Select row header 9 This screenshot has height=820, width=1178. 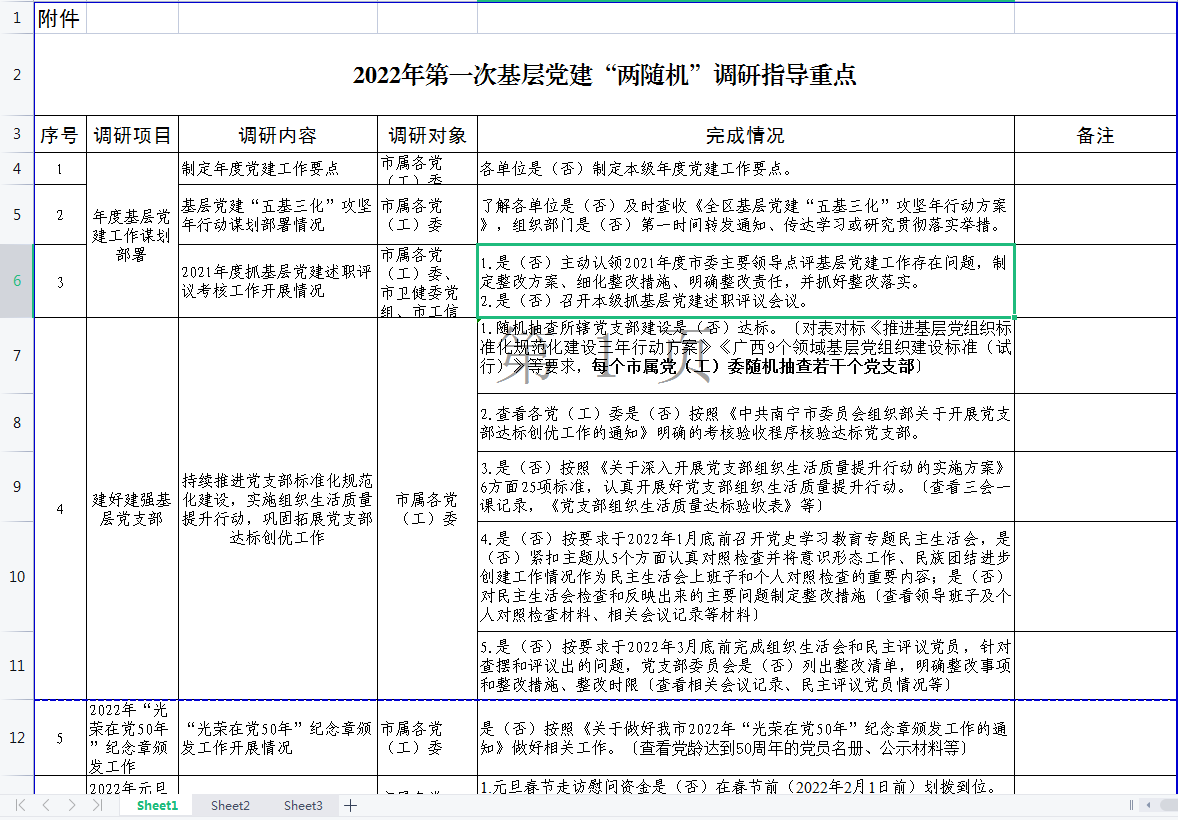pyautogui.click(x=17, y=486)
